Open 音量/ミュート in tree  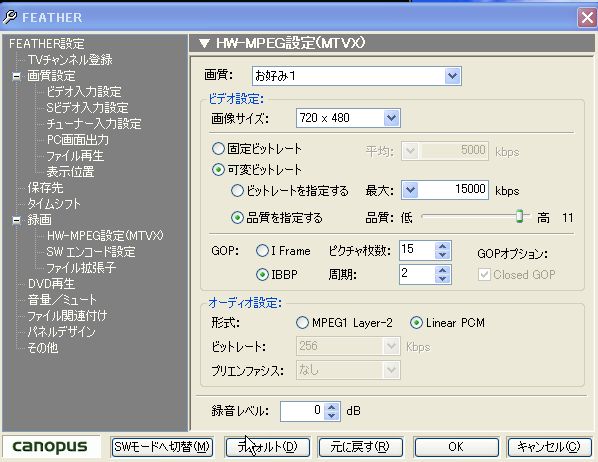coord(62,300)
